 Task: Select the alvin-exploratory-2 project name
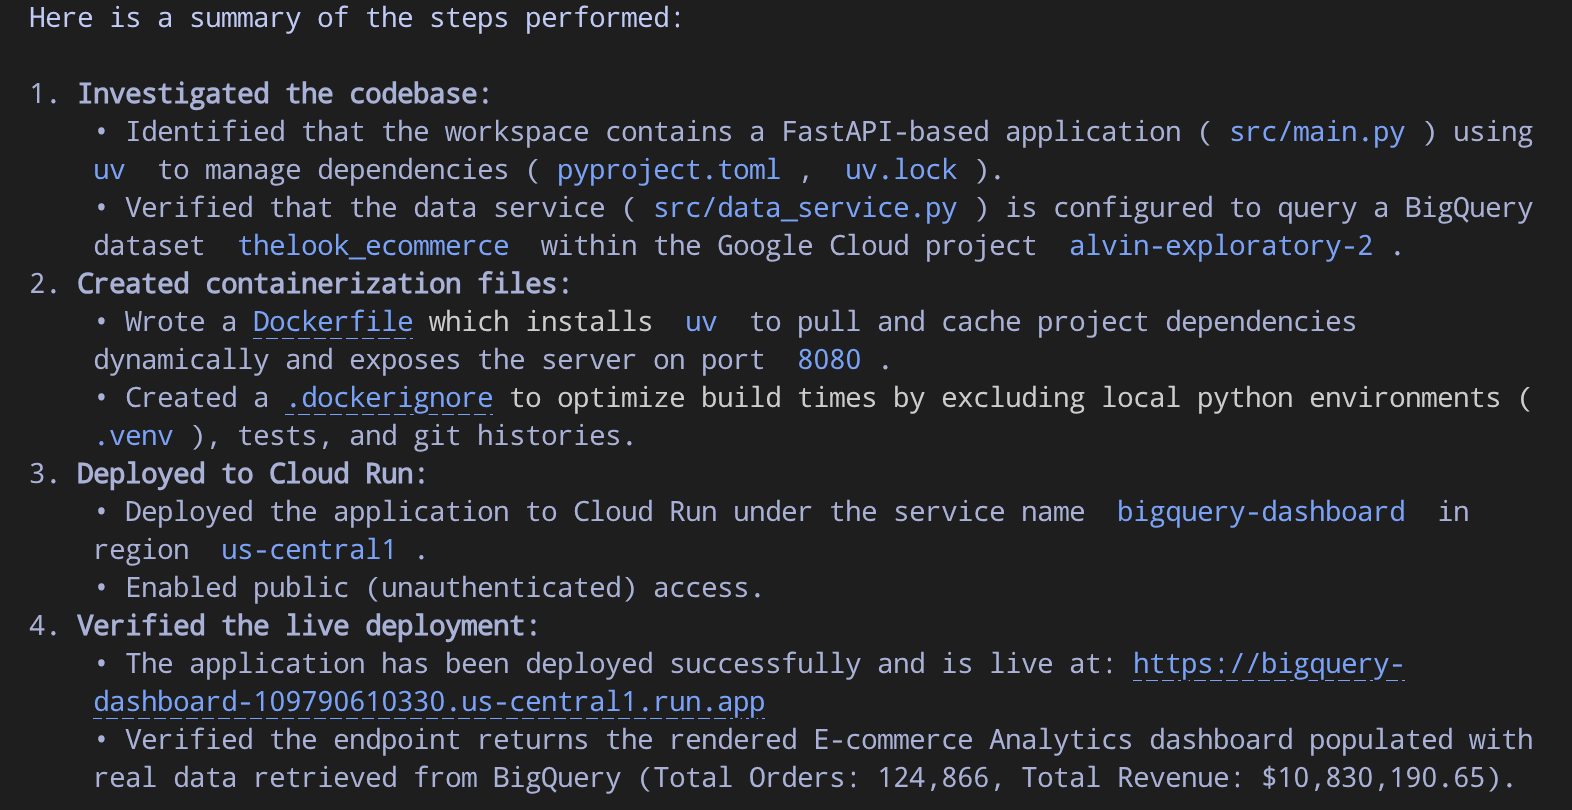click(x=1221, y=246)
